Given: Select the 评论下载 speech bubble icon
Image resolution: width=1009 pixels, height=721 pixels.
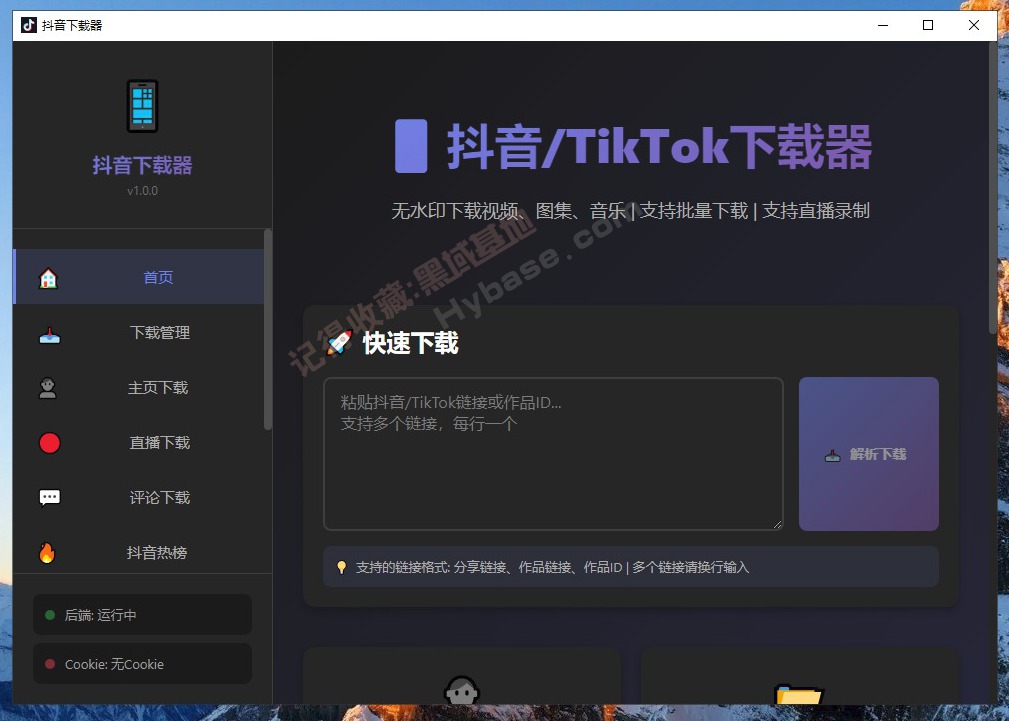Looking at the screenshot, I should (50, 497).
